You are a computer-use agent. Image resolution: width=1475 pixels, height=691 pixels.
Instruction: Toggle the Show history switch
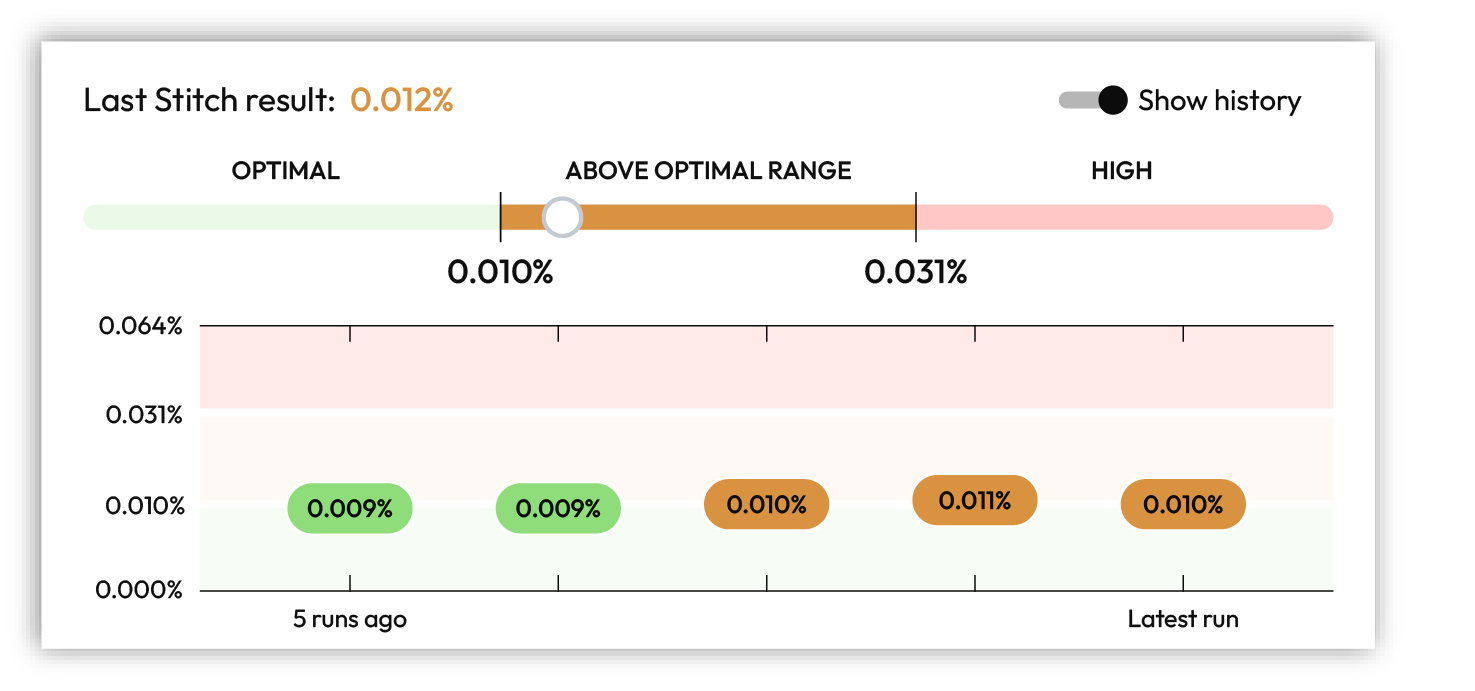[1090, 100]
